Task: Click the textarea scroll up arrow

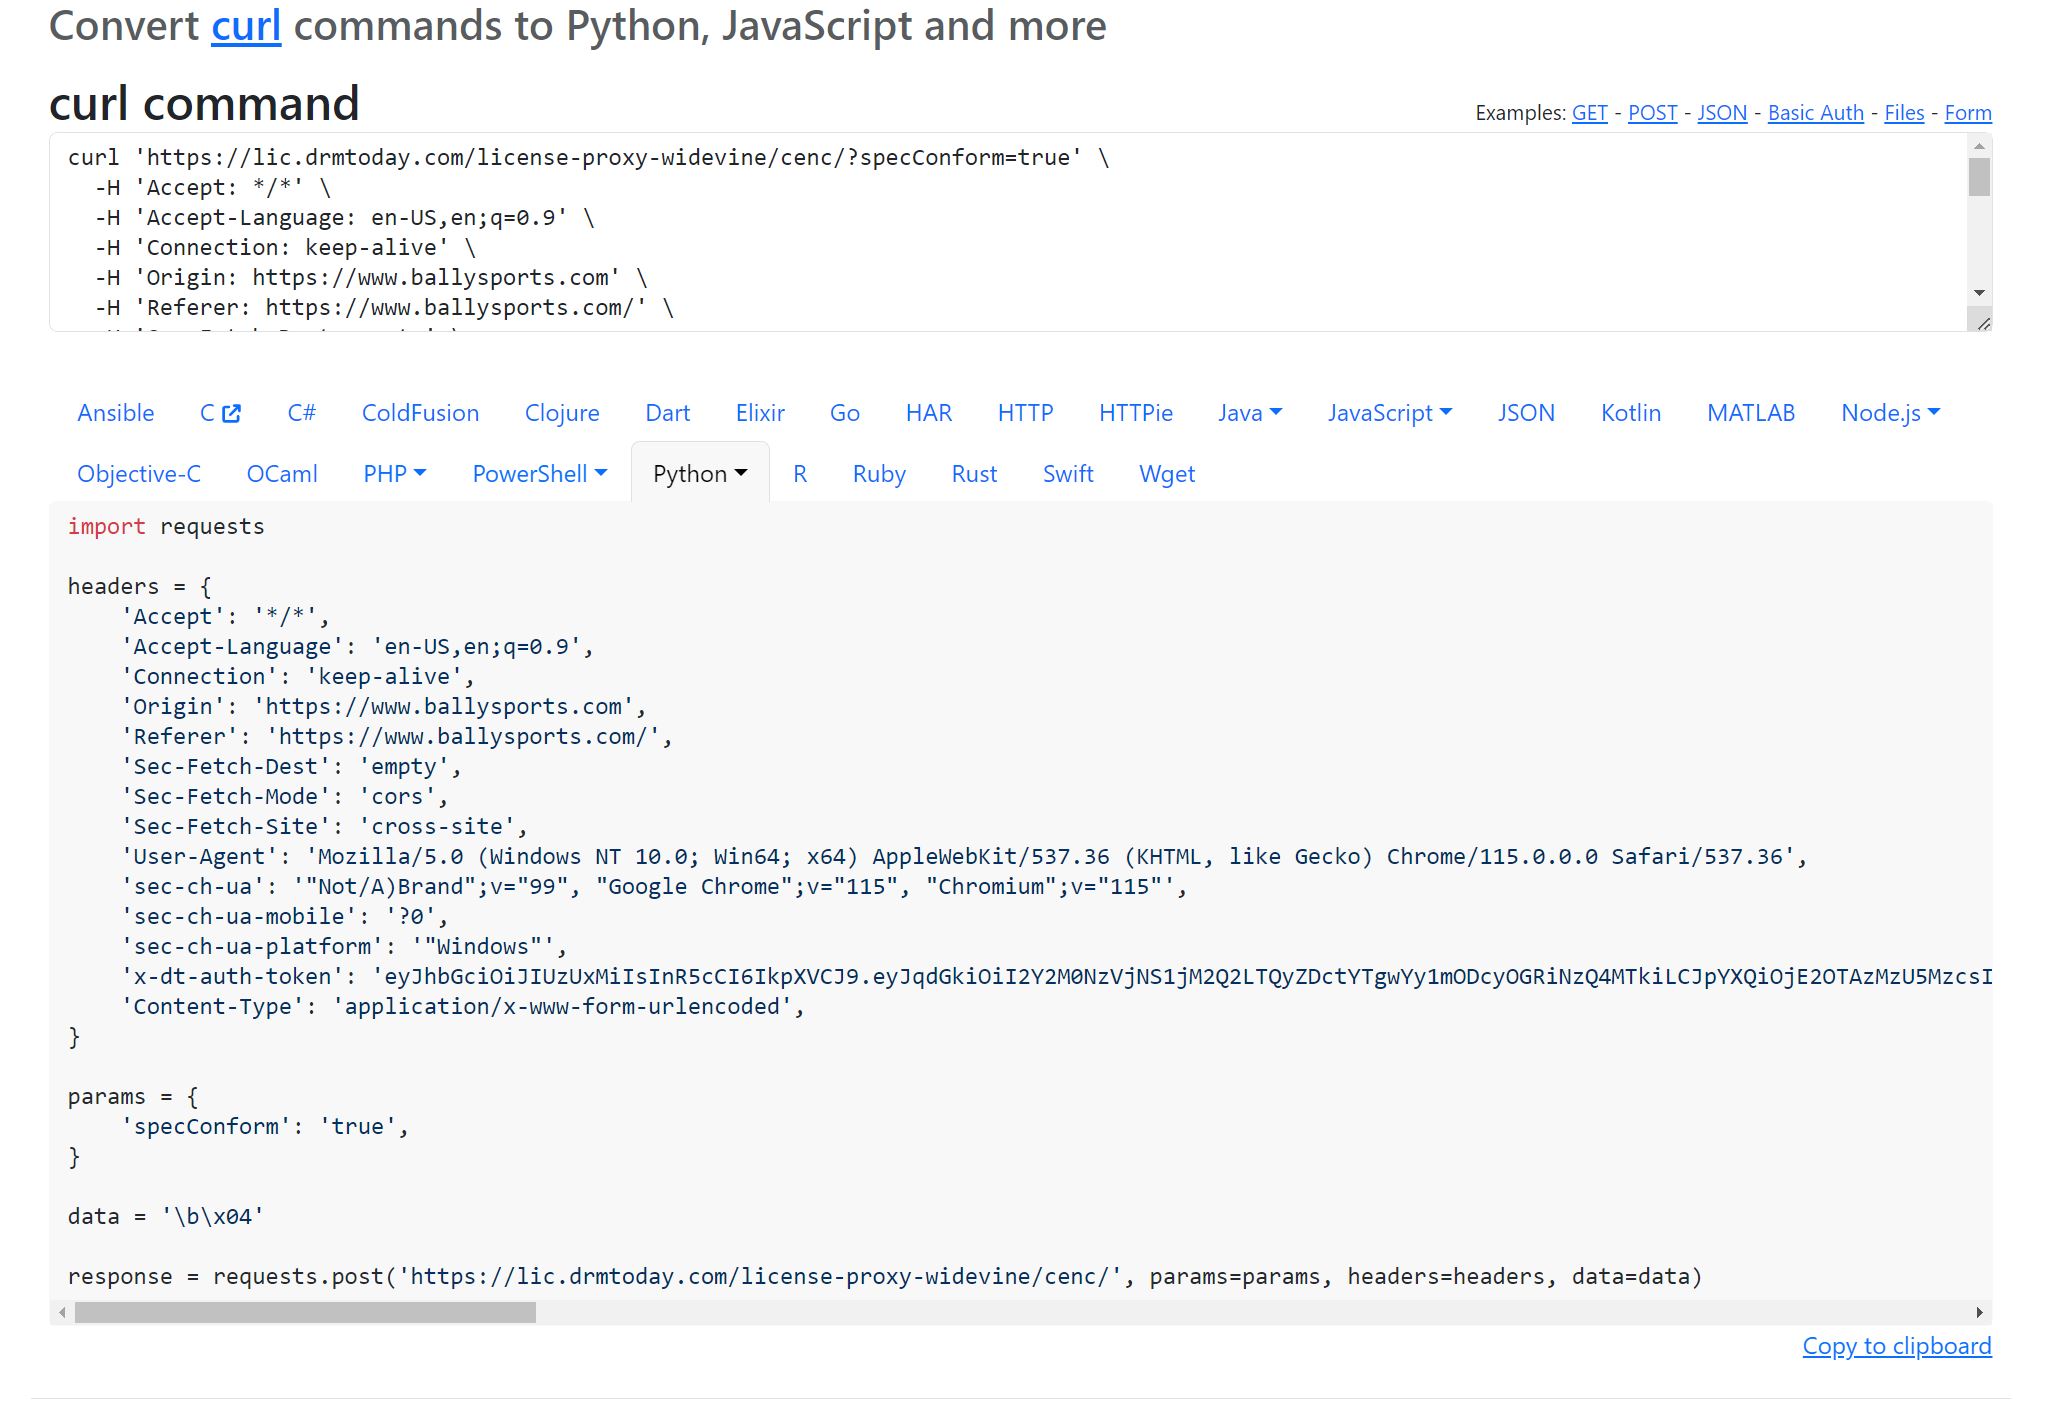Action: 1979,147
